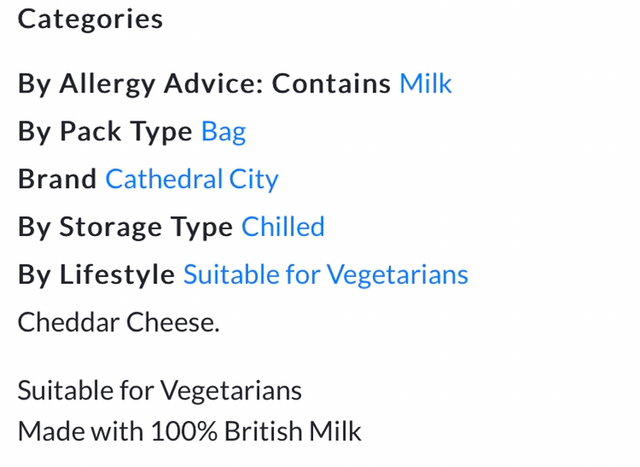This screenshot has height=467, width=640.
Task: Click the By Lifestyle label
Action: 96,274
